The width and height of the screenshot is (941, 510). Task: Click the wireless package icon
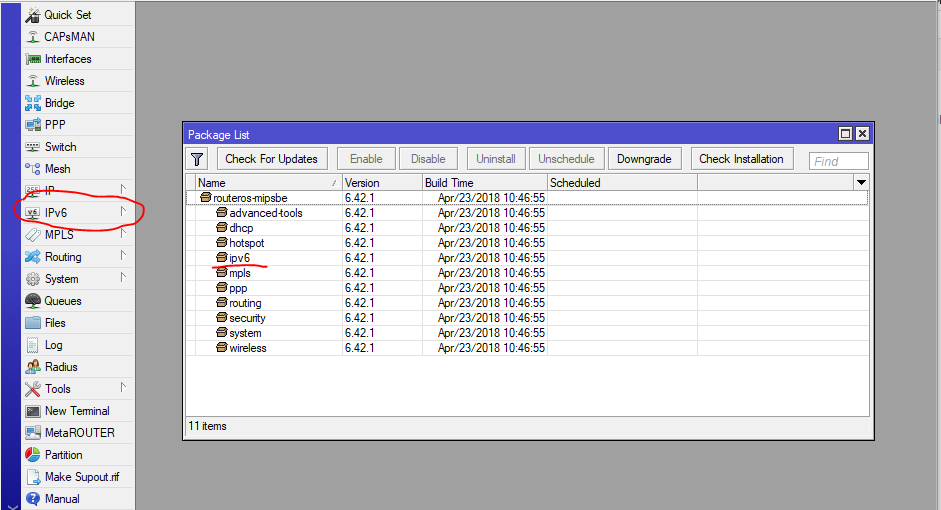pyautogui.click(x=222, y=347)
